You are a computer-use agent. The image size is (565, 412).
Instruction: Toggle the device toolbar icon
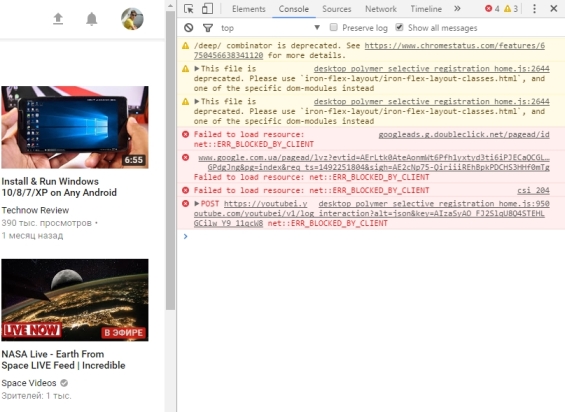207,9
